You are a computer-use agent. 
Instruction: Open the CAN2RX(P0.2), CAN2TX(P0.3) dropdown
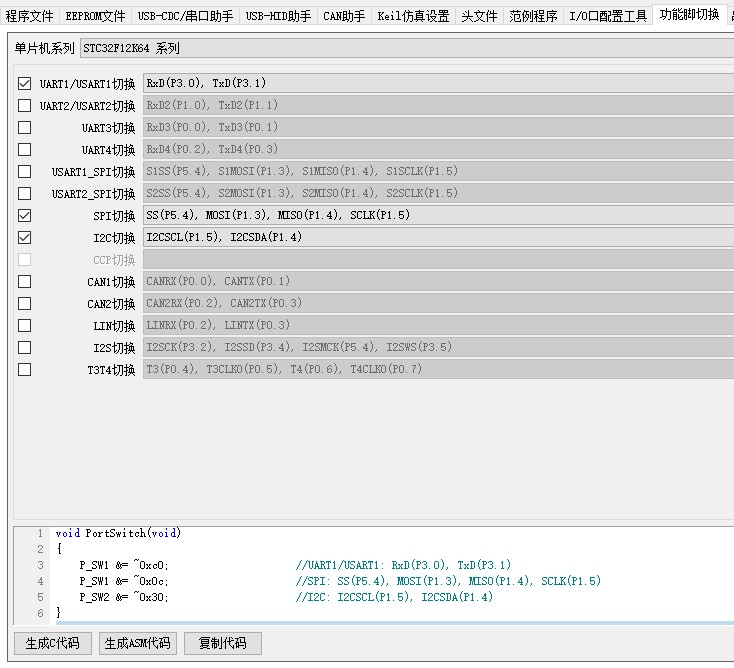[438, 303]
